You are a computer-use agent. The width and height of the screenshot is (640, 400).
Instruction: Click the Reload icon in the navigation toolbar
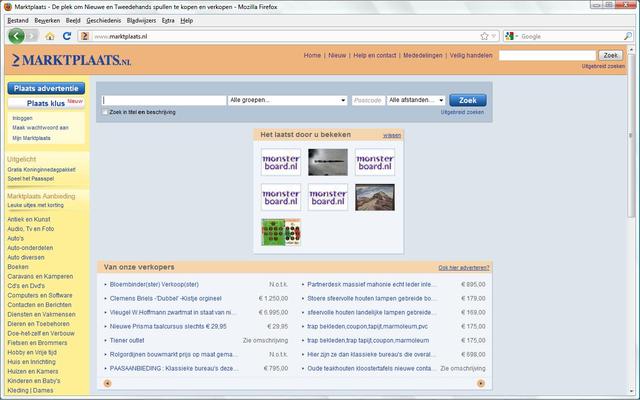pos(68,36)
